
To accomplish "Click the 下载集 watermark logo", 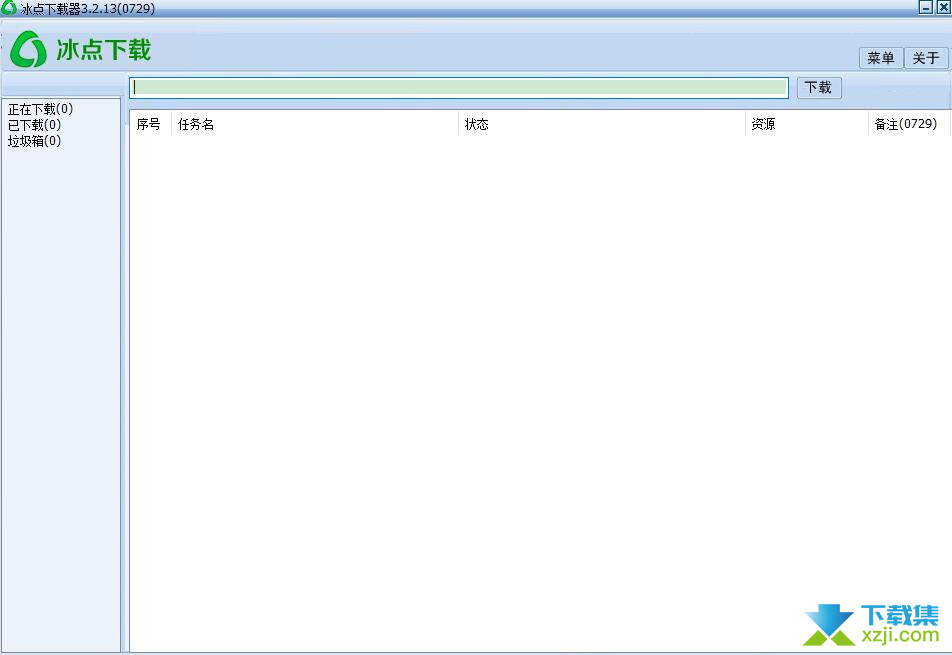I will tap(872, 624).
